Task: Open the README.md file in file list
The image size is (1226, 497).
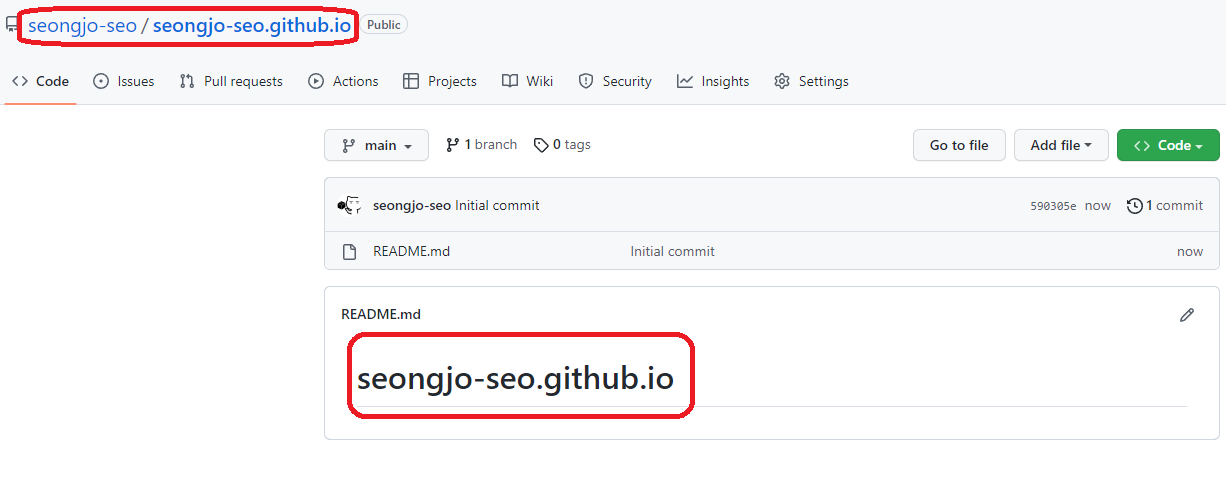Action: [x=411, y=251]
